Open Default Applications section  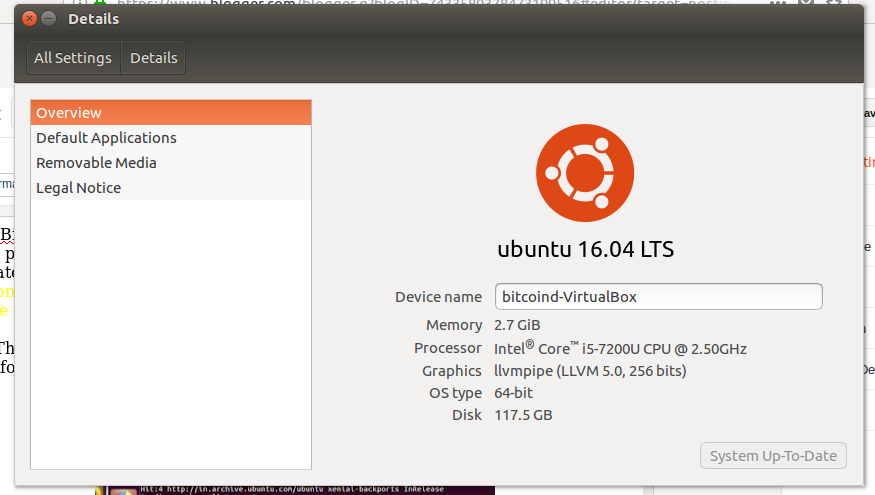pyautogui.click(x=171, y=138)
